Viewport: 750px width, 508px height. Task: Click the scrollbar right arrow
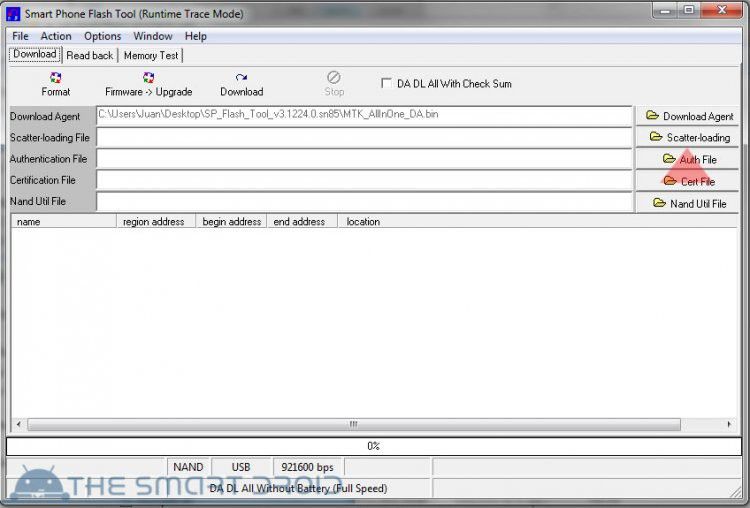[x=729, y=424]
